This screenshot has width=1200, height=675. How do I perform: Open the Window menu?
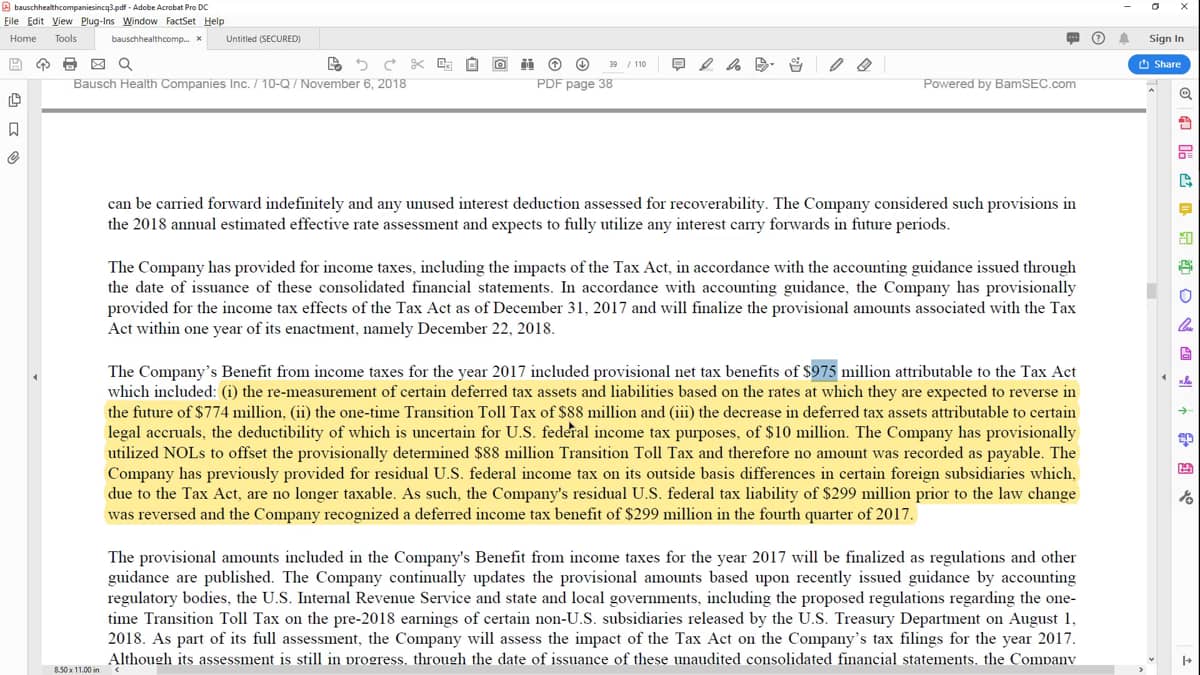(140, 21)
